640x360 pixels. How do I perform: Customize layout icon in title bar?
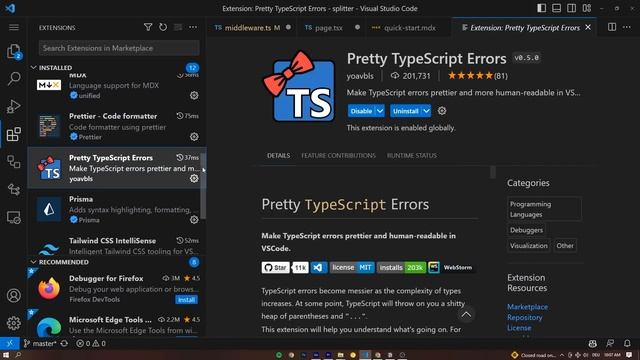587,8
